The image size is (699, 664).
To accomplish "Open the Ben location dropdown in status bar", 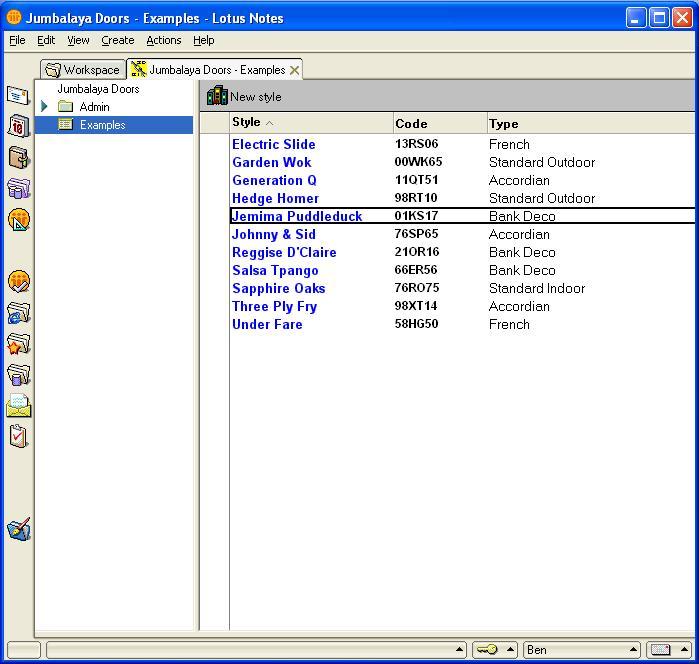I will (581, 650).
